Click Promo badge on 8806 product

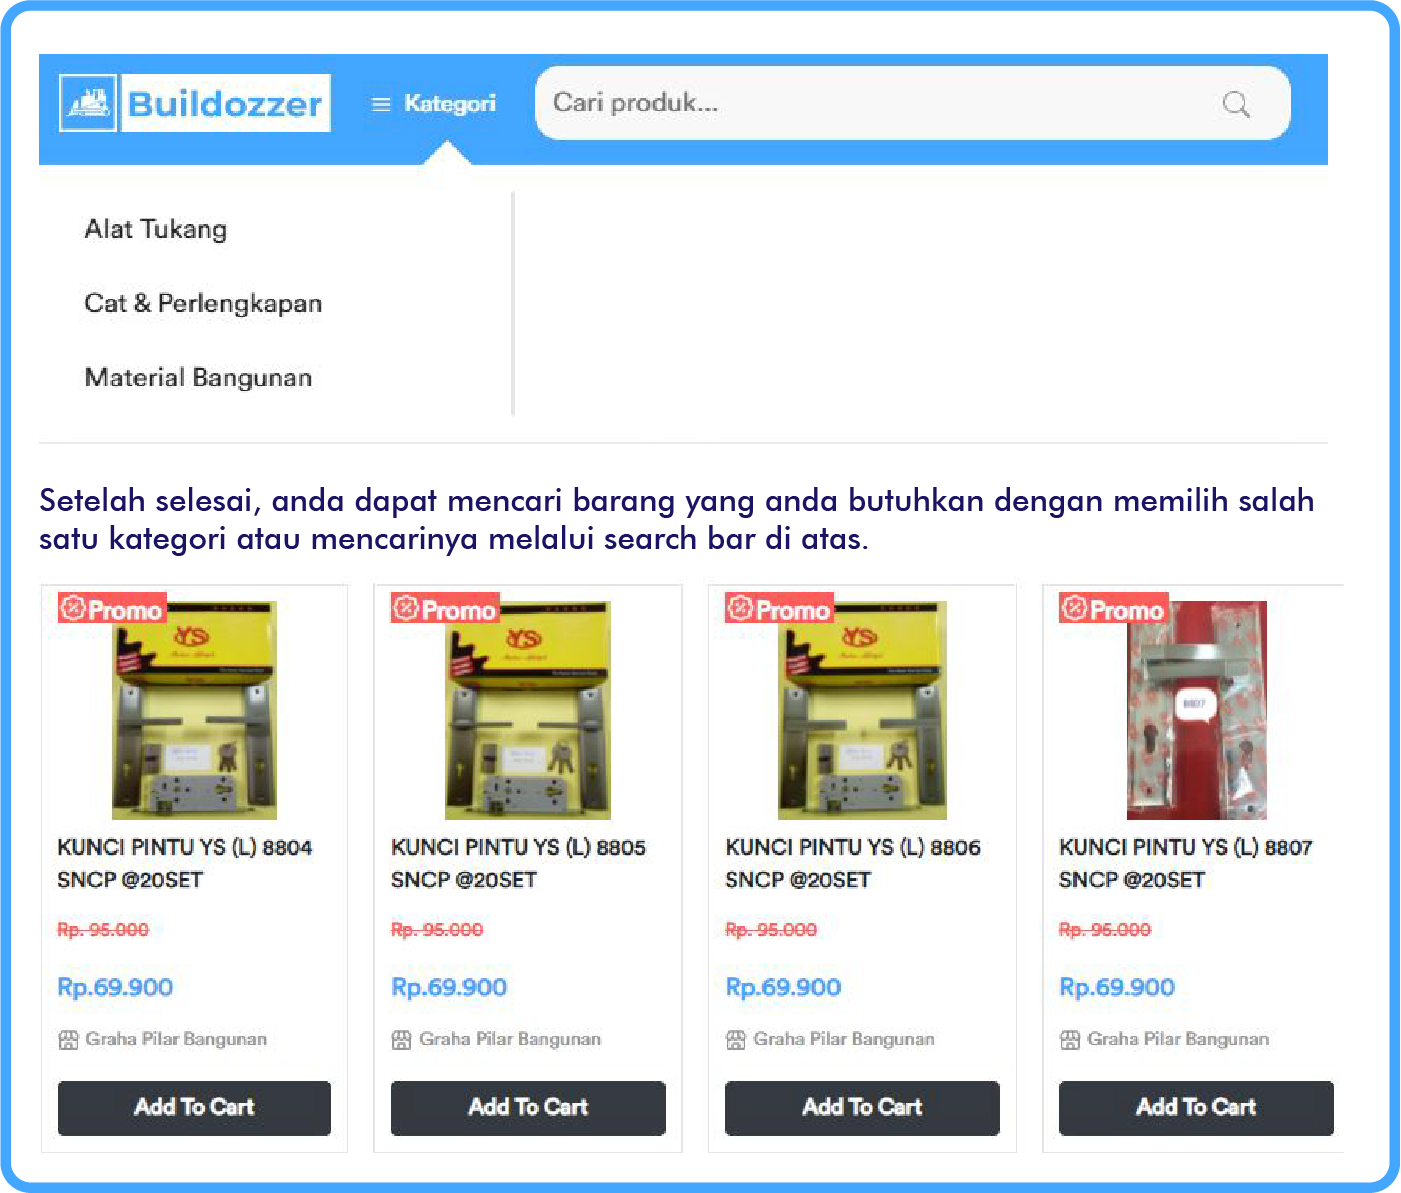click(779, 609)
